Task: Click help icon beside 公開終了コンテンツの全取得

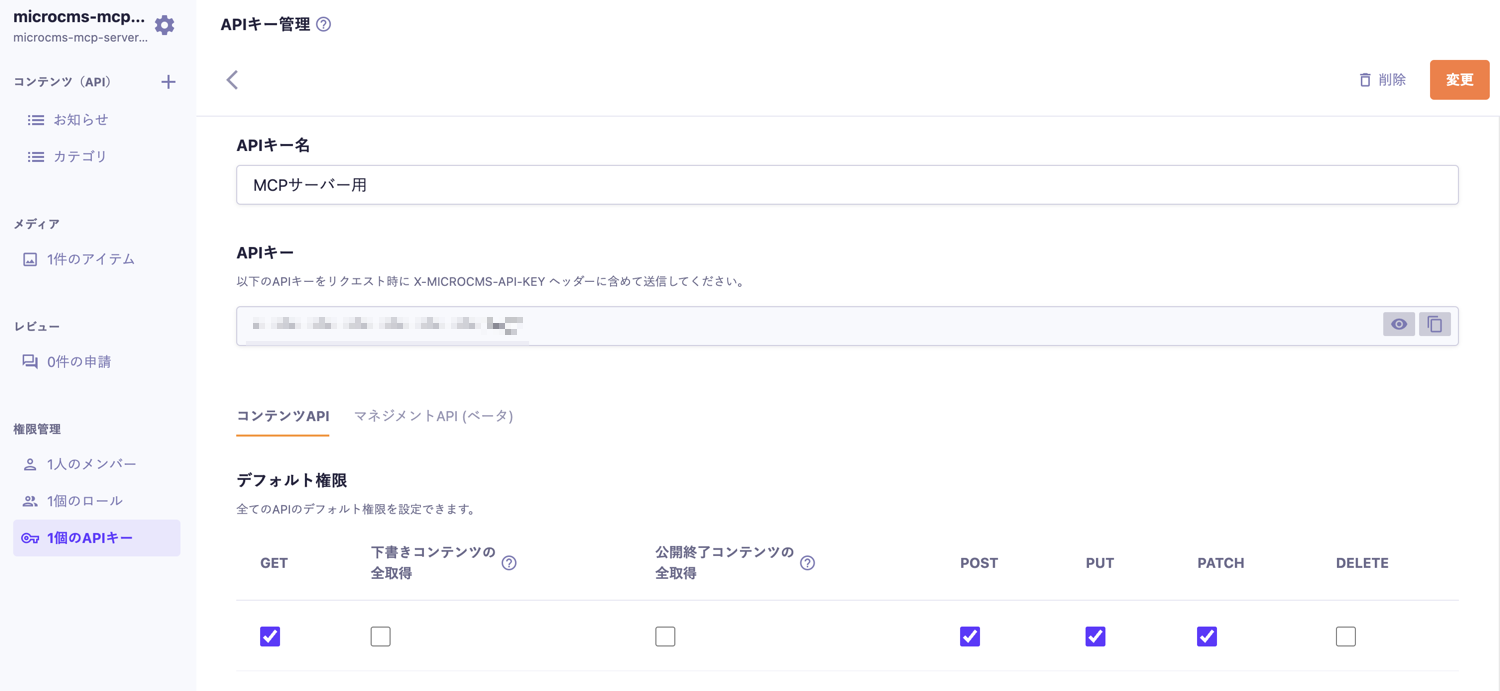Action: pos(807,563)
